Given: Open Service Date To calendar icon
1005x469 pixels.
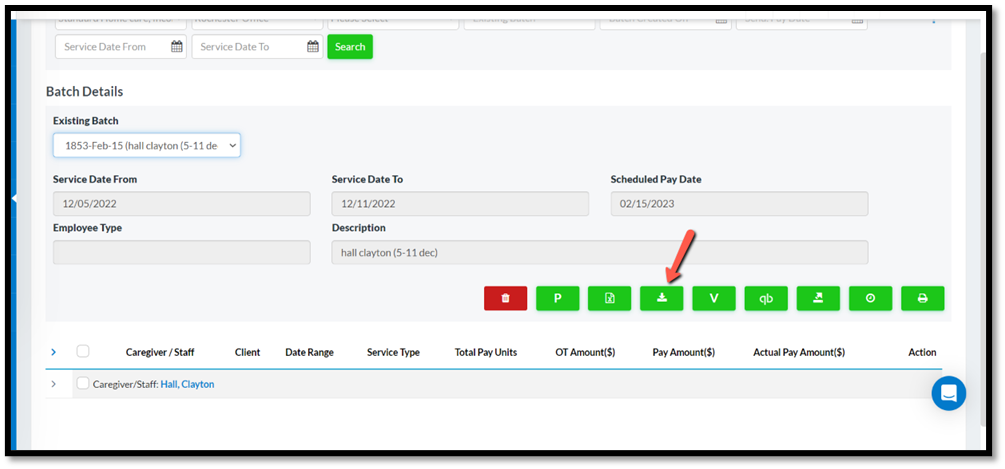Looking at the screenshot, I should pos(313,47).
